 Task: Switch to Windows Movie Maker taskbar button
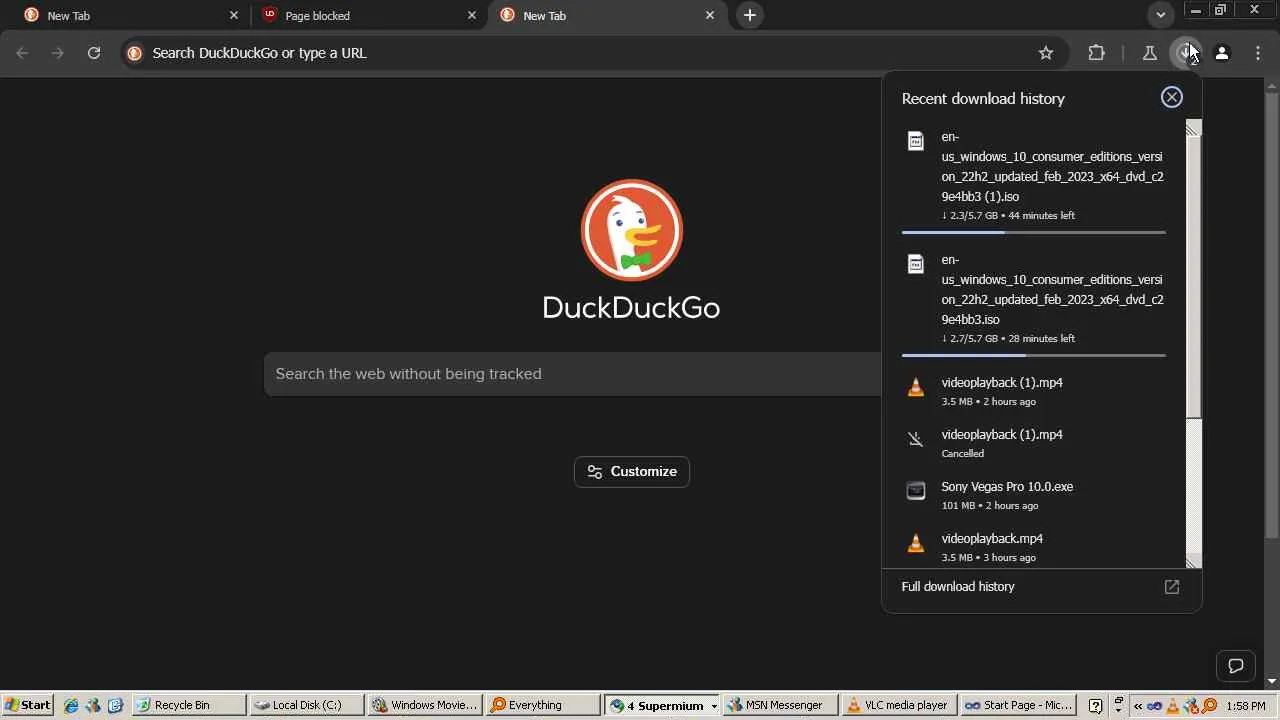tap(425, 705)
